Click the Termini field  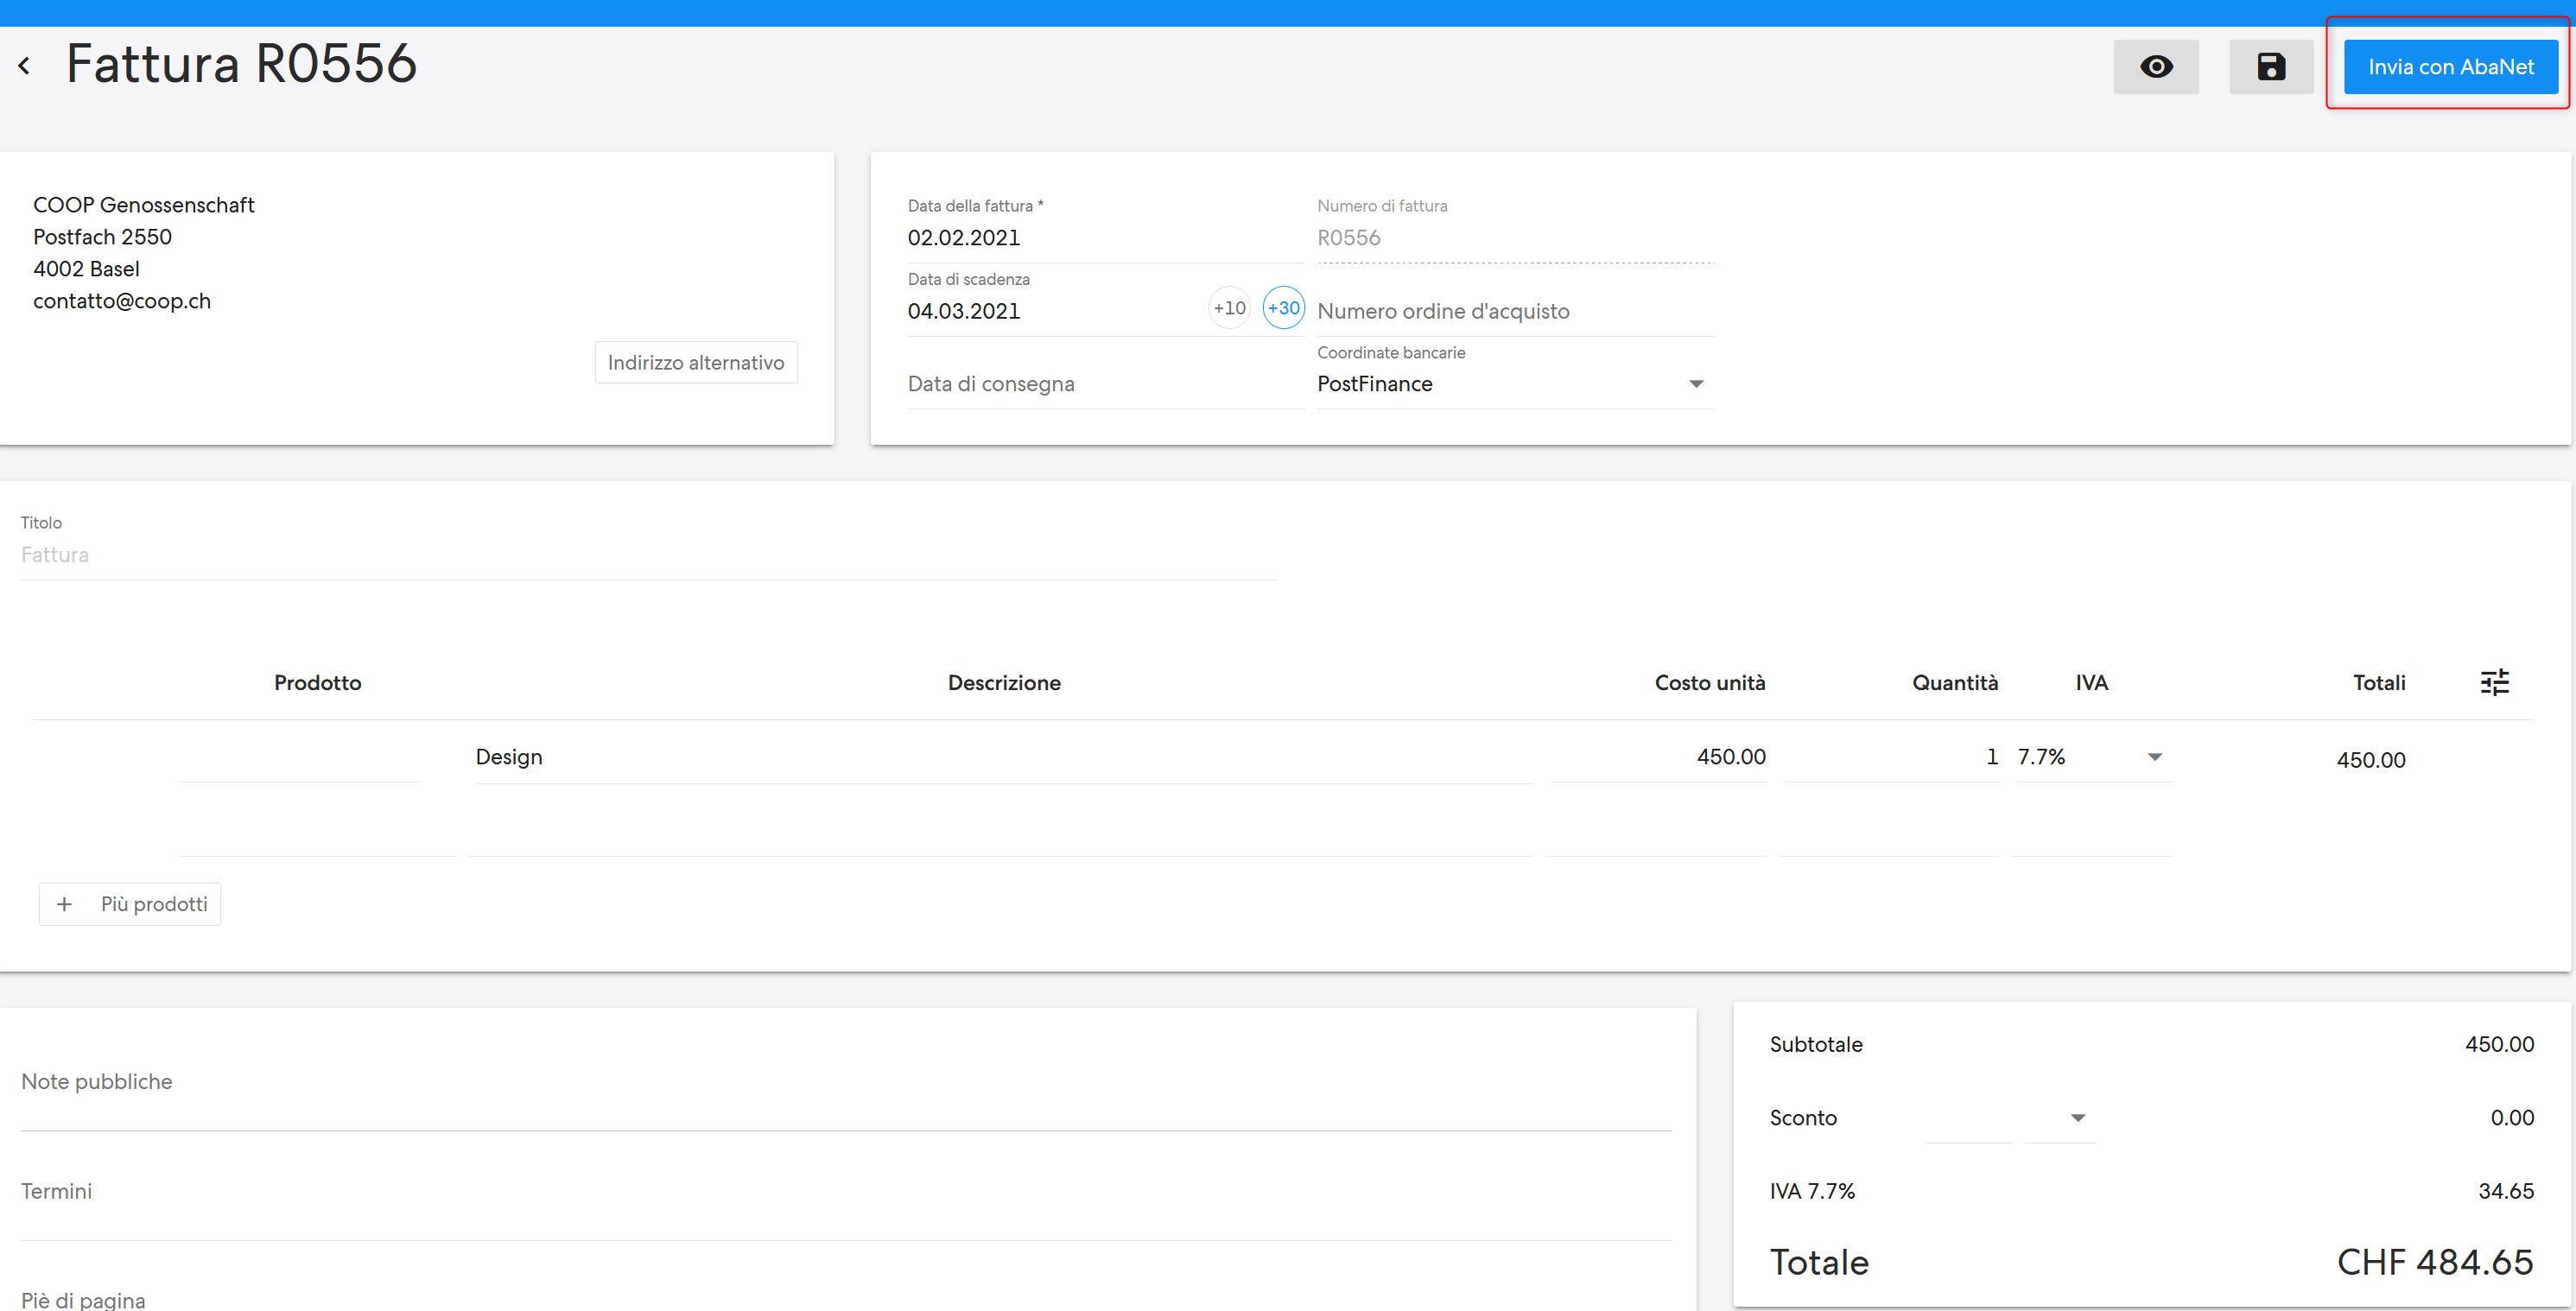846,1192
